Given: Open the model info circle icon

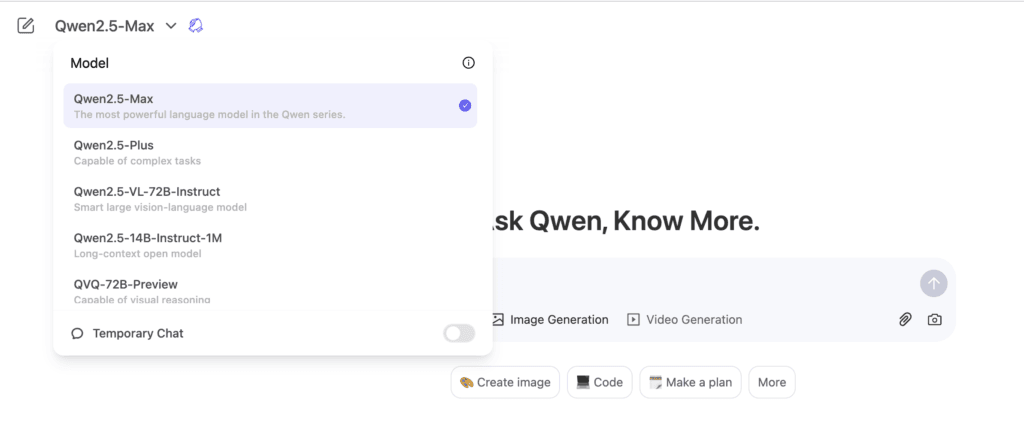Looking at the screenshot, I should [x=468, y=63].
